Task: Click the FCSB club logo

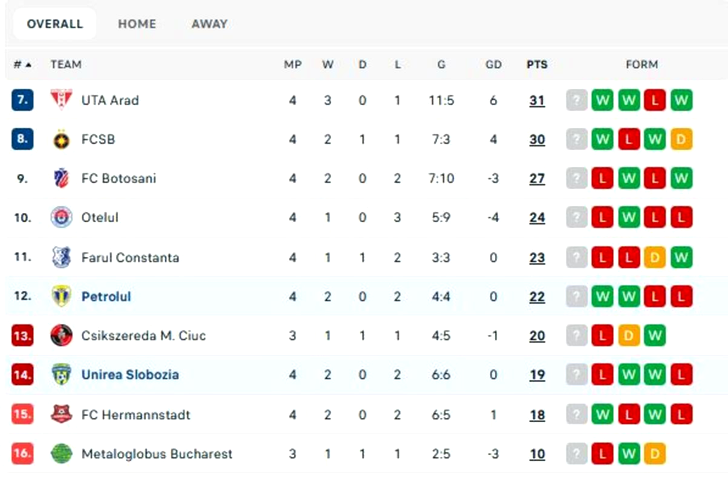Action: pos(61,140)
